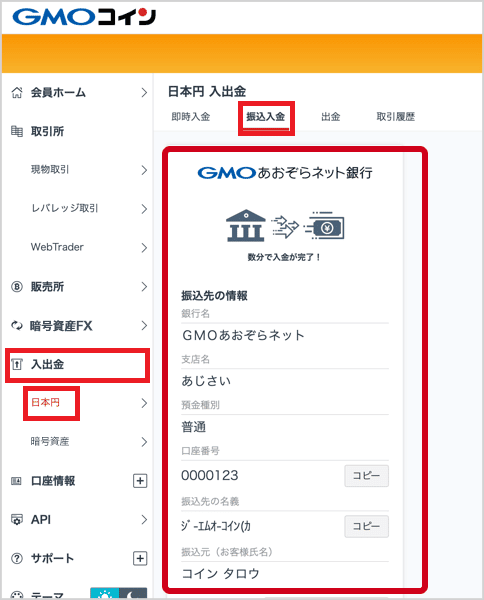
Task: Click the building icon next to 取引所
Action: click(17, 131)
